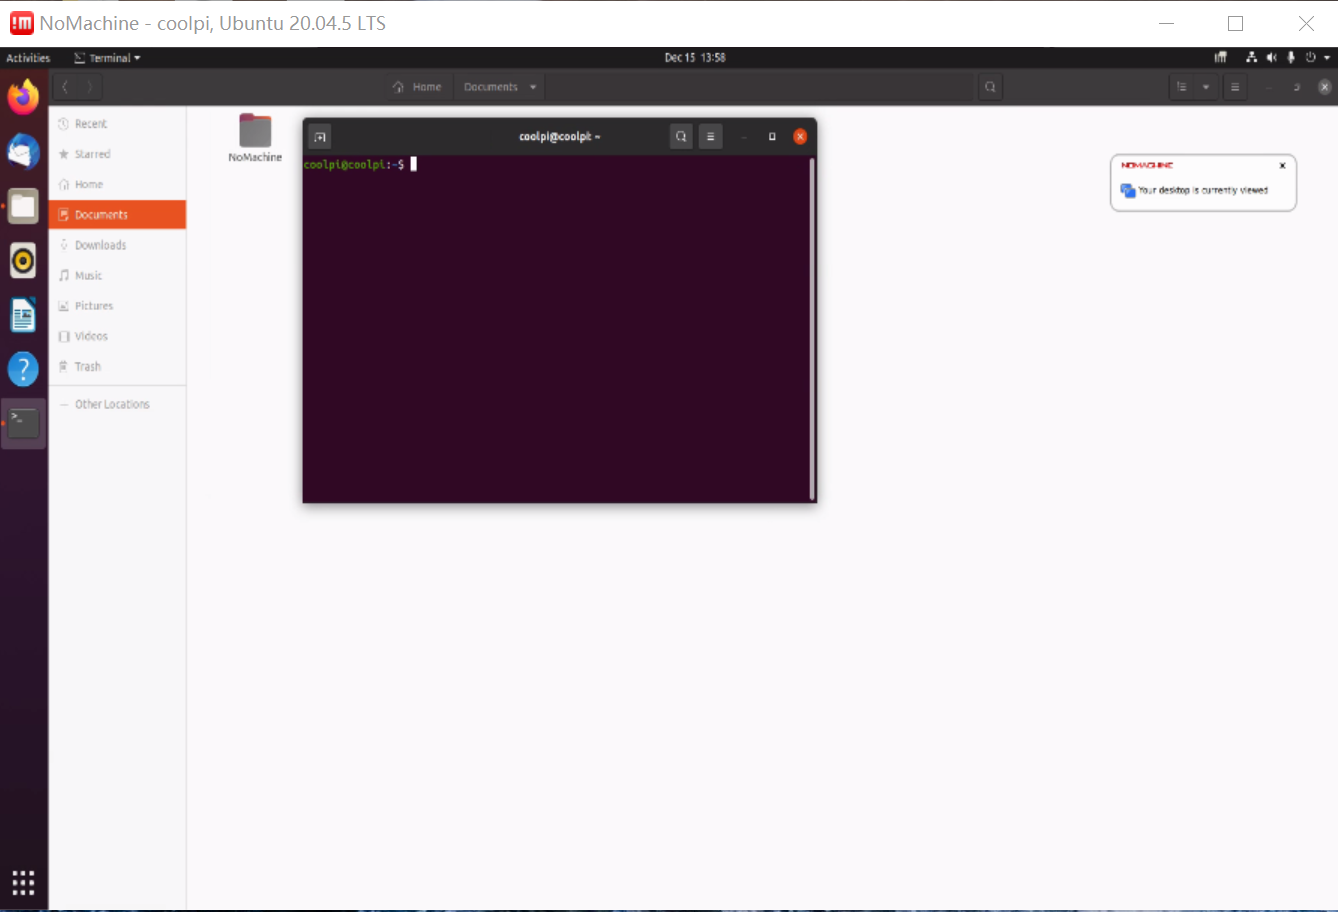The image size is (1338, 912).
Task: Click the coolpi@coolpi terminal title
Action: click(559, 137)
